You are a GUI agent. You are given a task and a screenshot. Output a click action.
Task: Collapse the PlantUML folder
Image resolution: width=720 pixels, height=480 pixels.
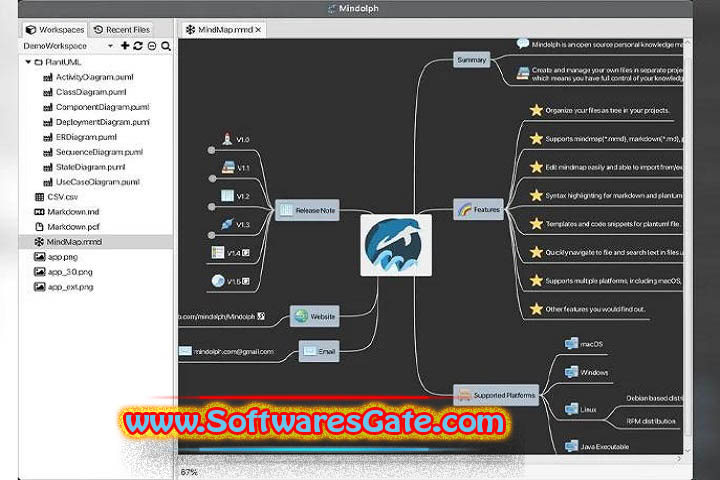point(28,62)
